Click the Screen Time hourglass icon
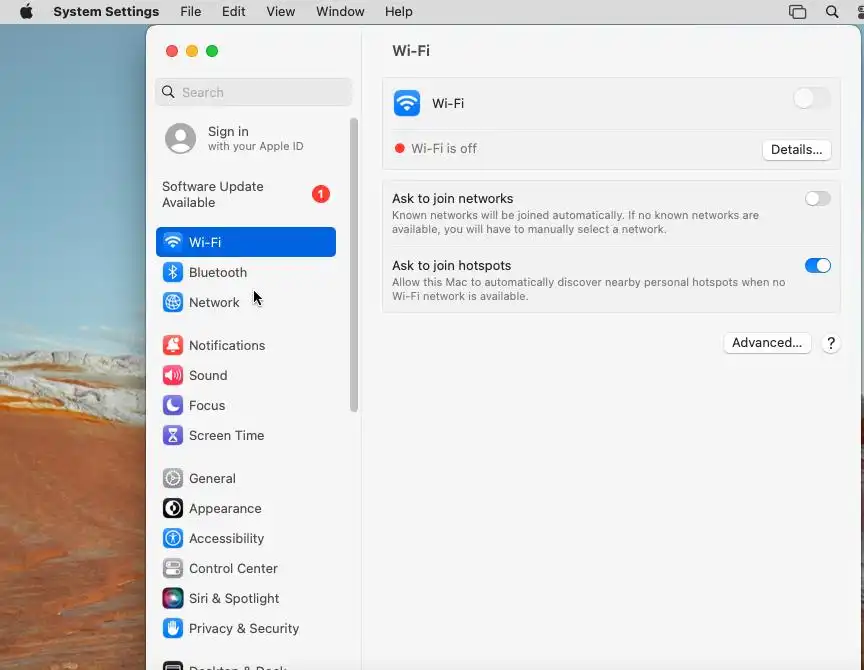 (x=173, y=435)
